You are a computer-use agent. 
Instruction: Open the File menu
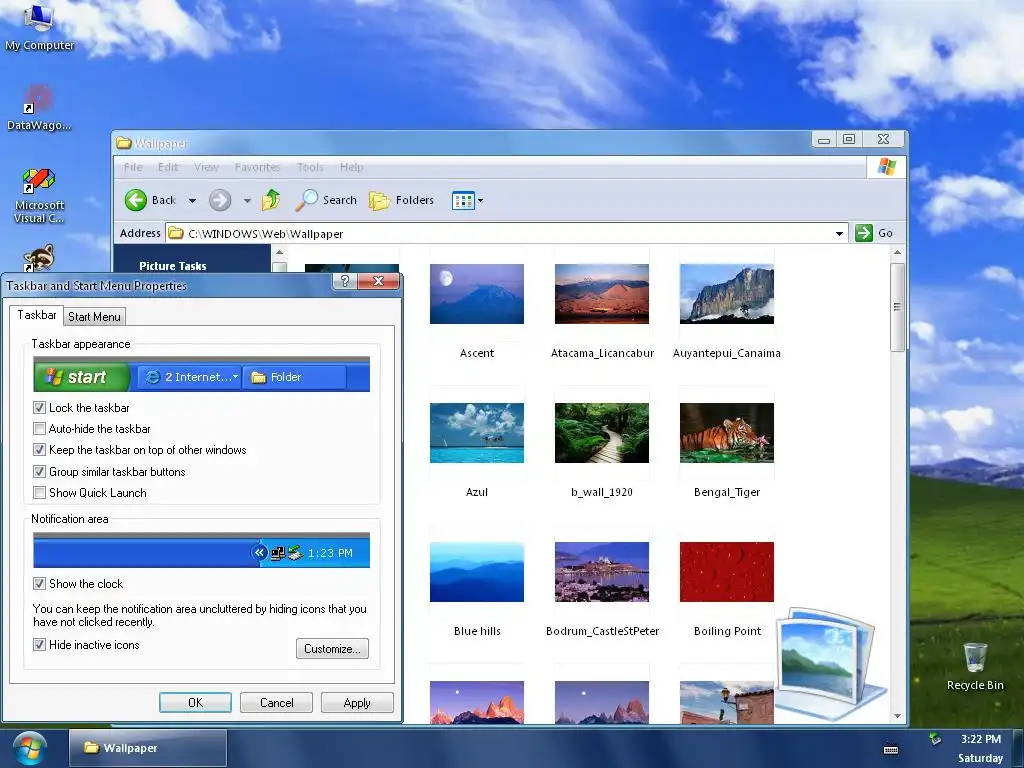[x=133, y=167]
